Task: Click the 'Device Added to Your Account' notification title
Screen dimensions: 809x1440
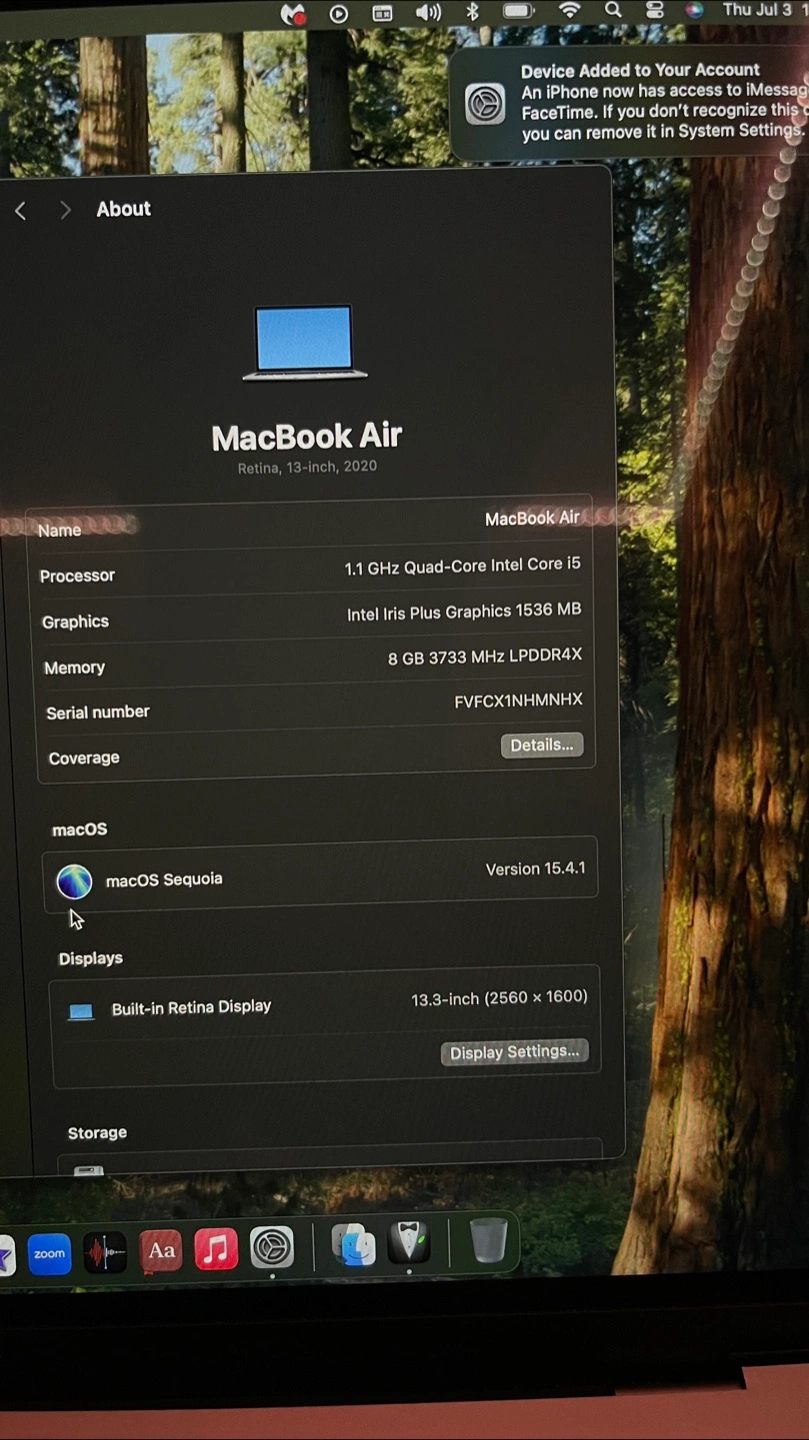Action: coord(640,70)
